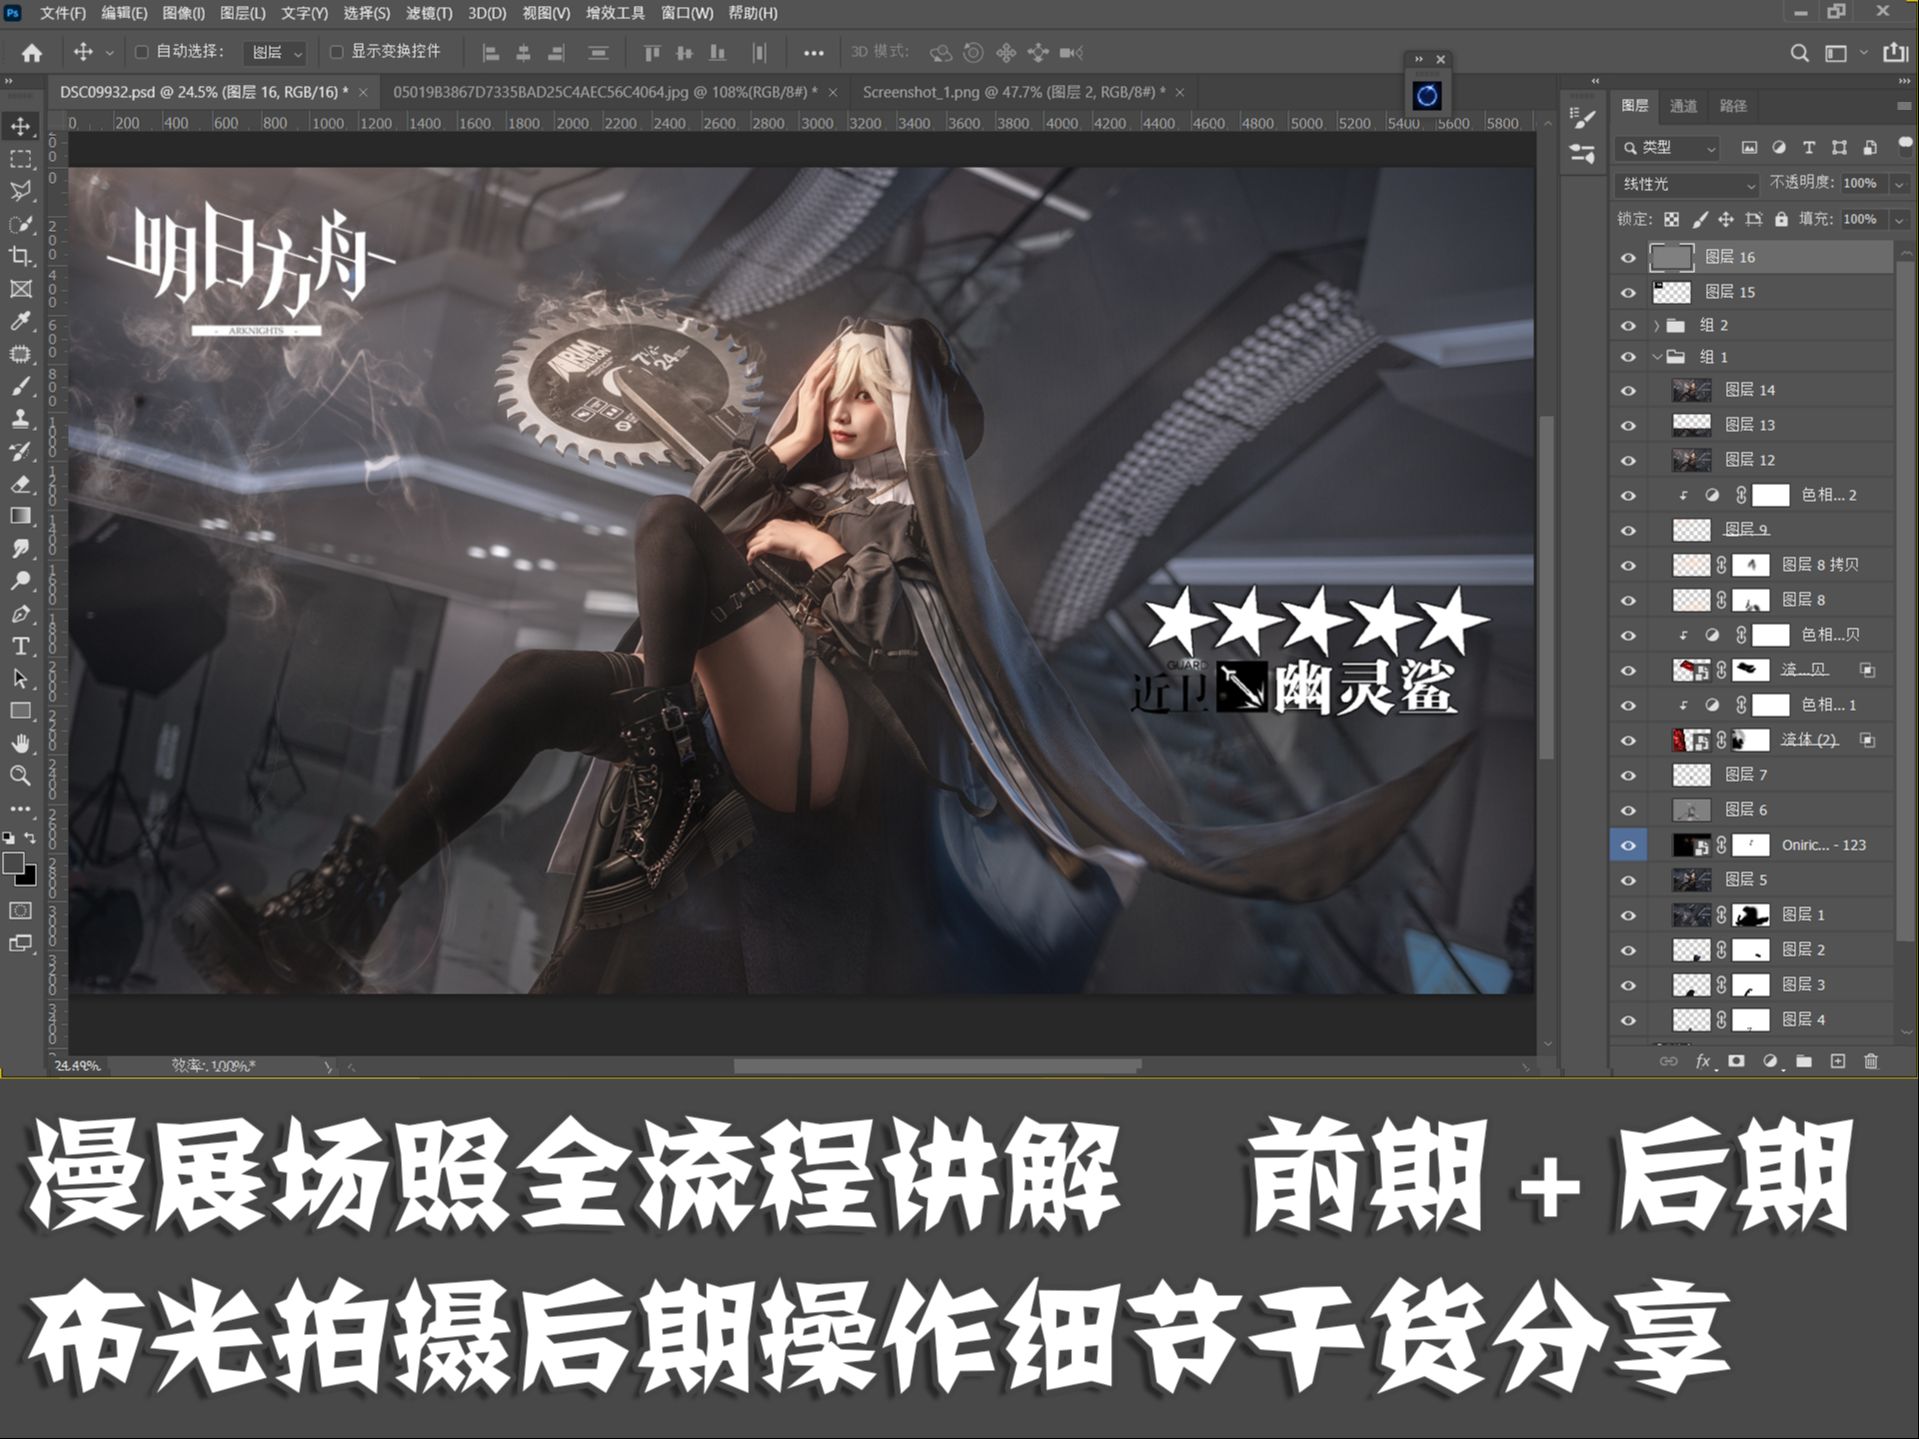Click the share button at top right
Image resolution: width=1919 pixels, height=1439 pixels.
(x=1895, y=53)
